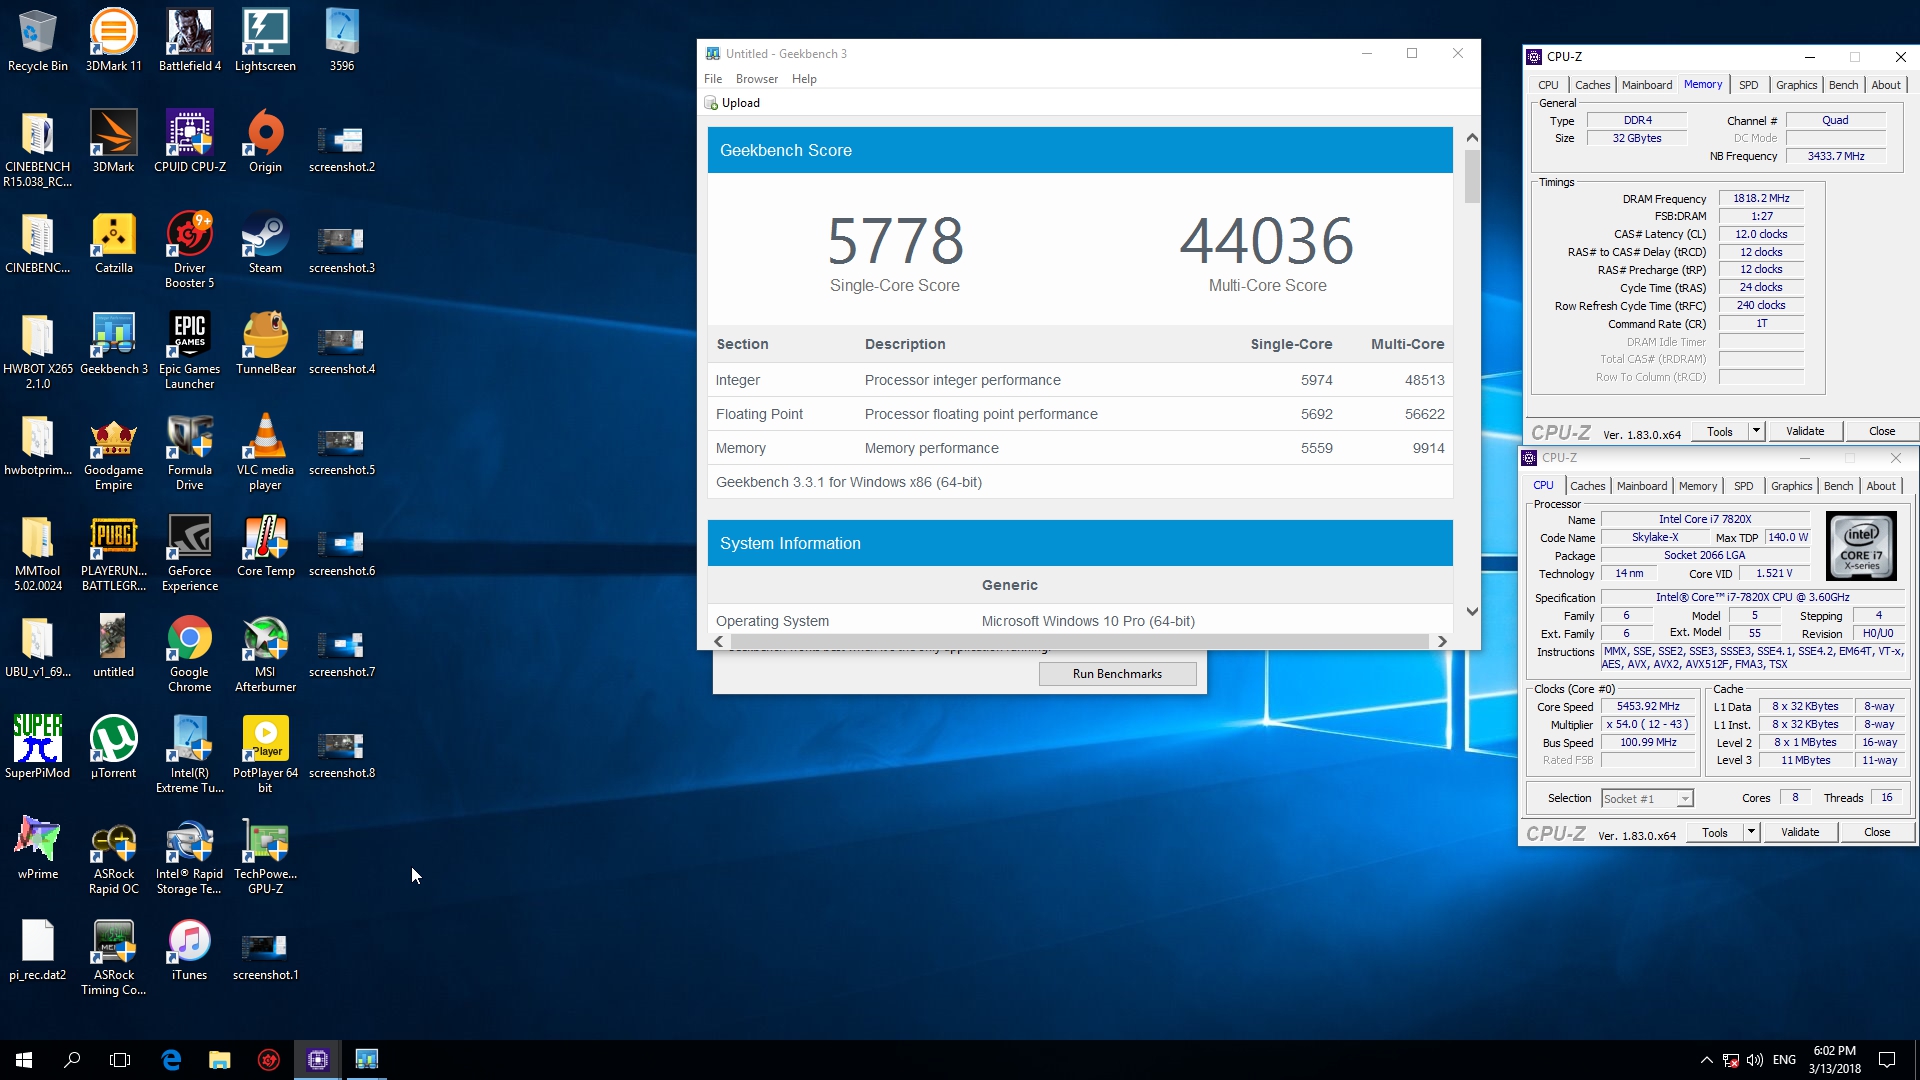Open the Recycle Bin desktop icon

click(x=38, y=40)
